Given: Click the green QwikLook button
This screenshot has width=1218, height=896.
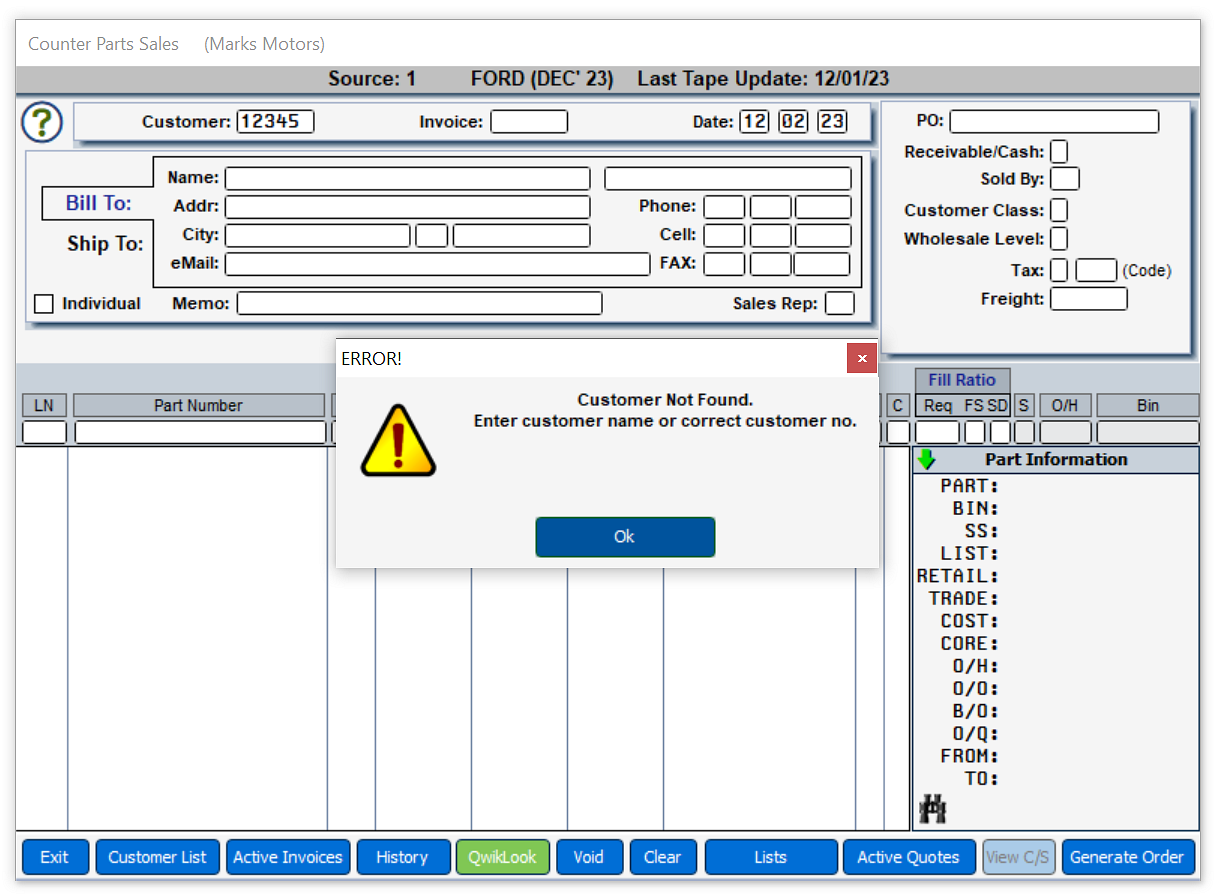Looking at the screenshot, I should click(503, 857).
